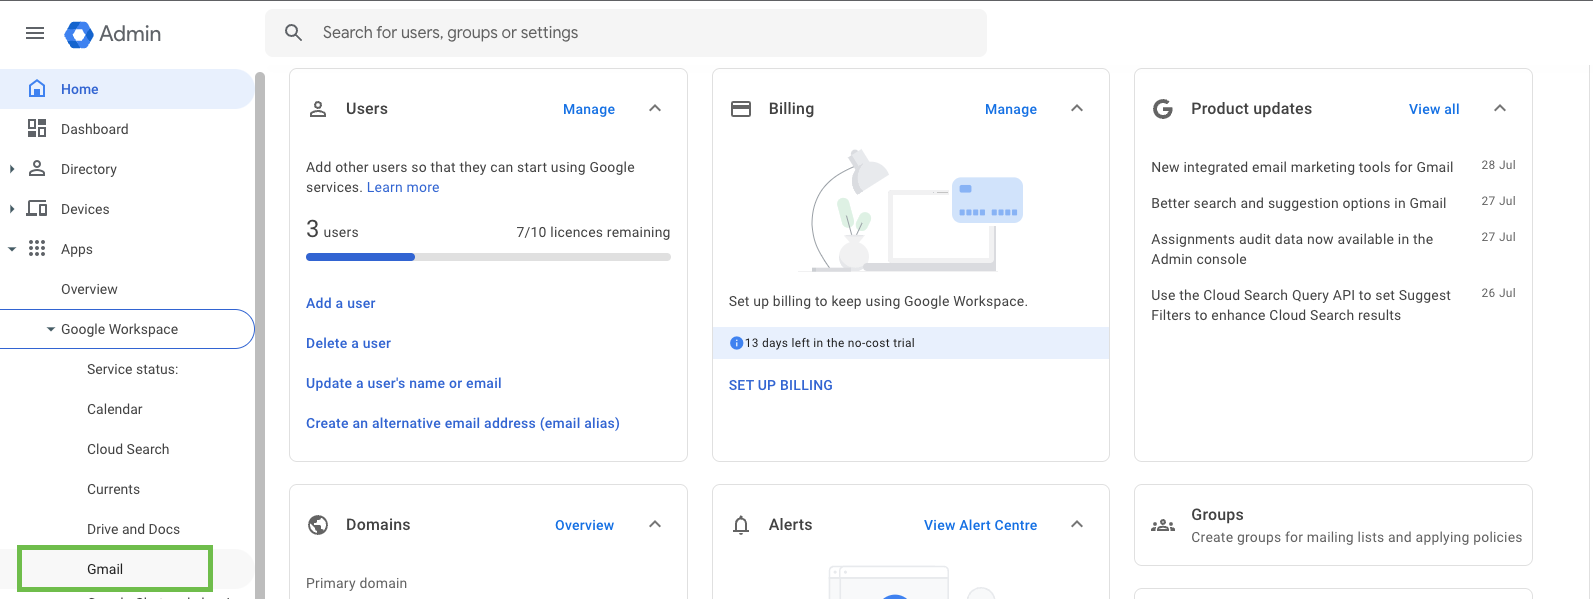1593x599 pixels.
Task: Open Cloud Search in sidebar
Action: 127,449
